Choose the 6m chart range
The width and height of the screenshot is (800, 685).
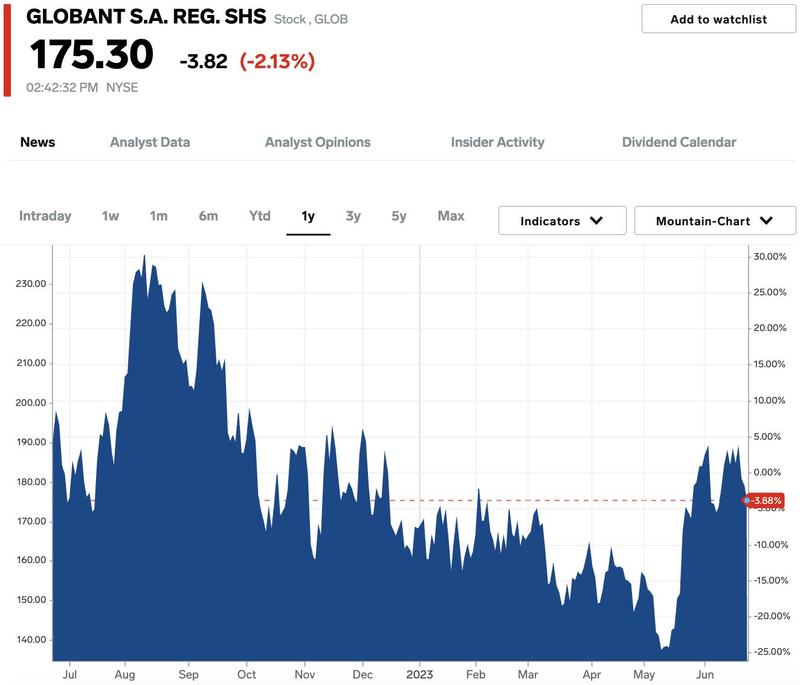tap(208, 216)
